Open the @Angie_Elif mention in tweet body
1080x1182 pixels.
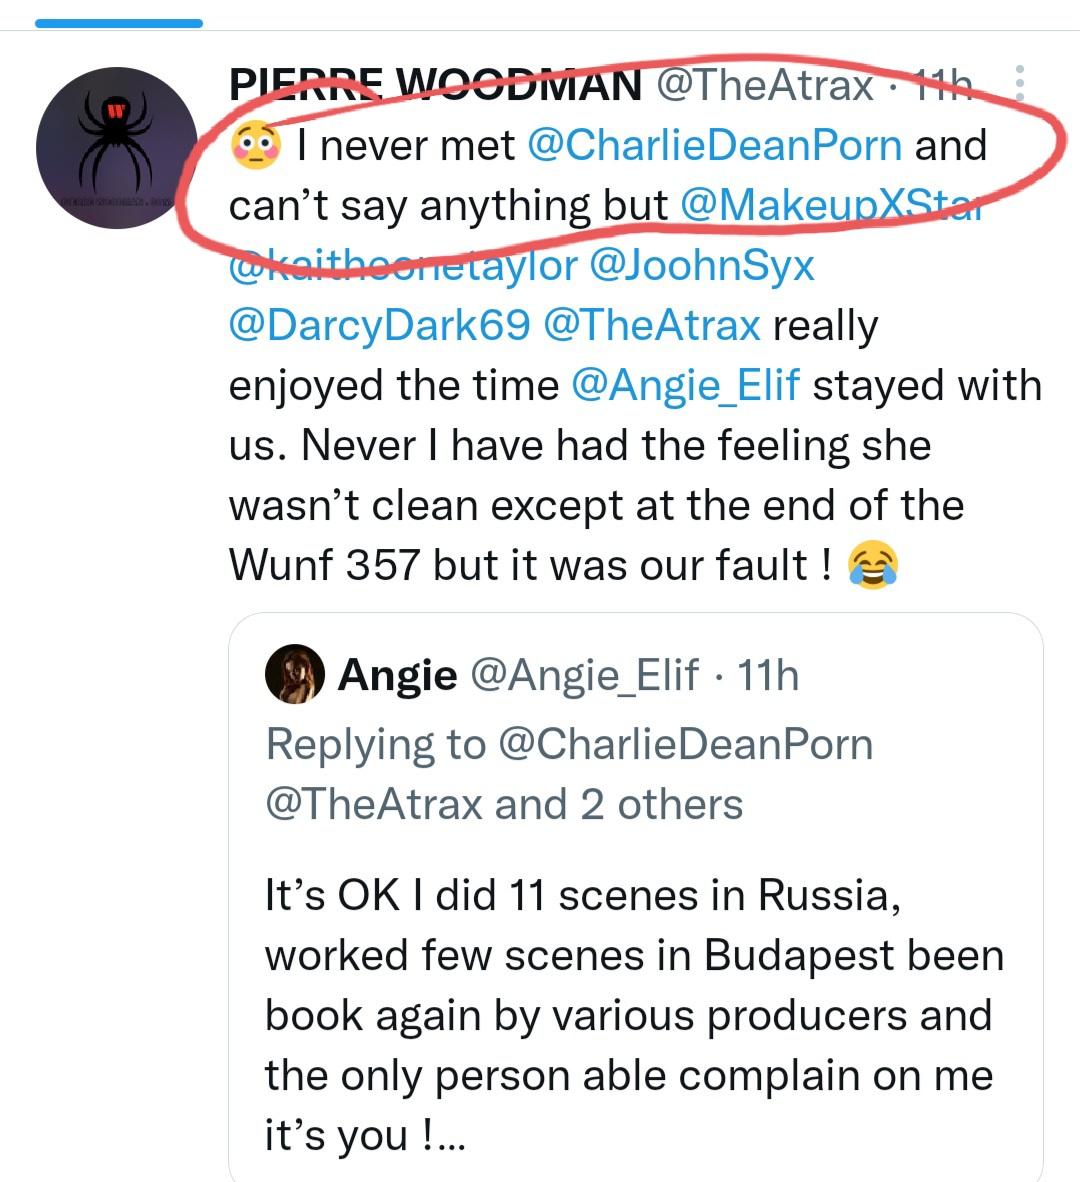pyautogui.click(x=685, y=386)
